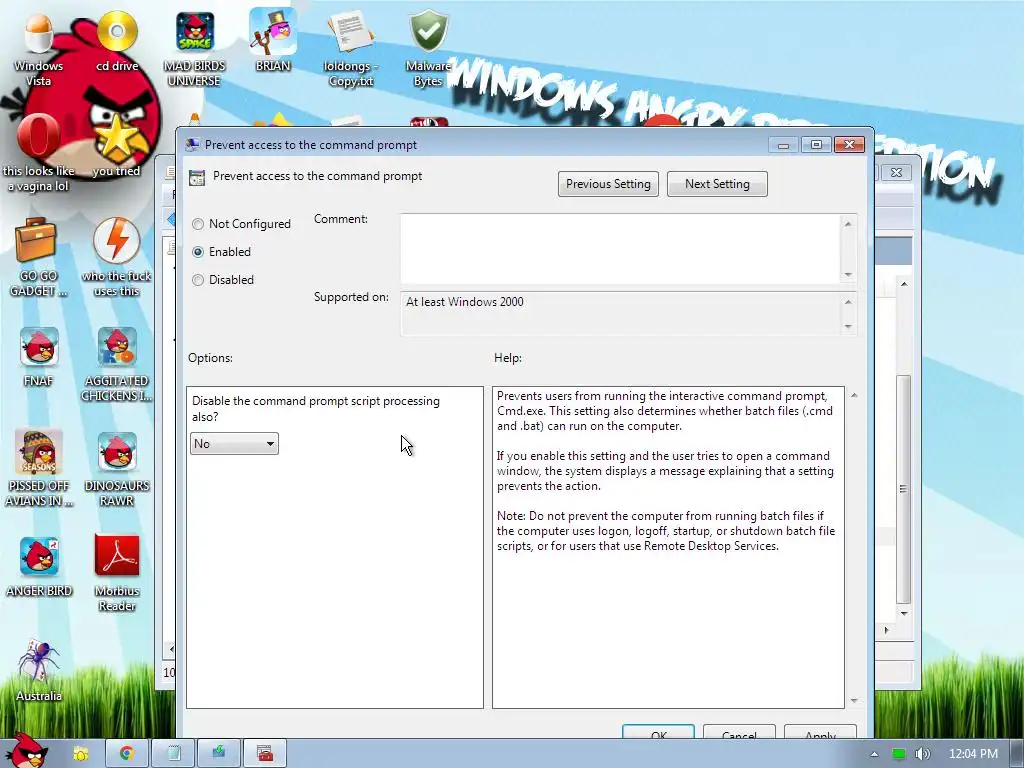Click background window scroll right arrow
The width and height of the screenshot is (1024, 768).
[886, 630]
